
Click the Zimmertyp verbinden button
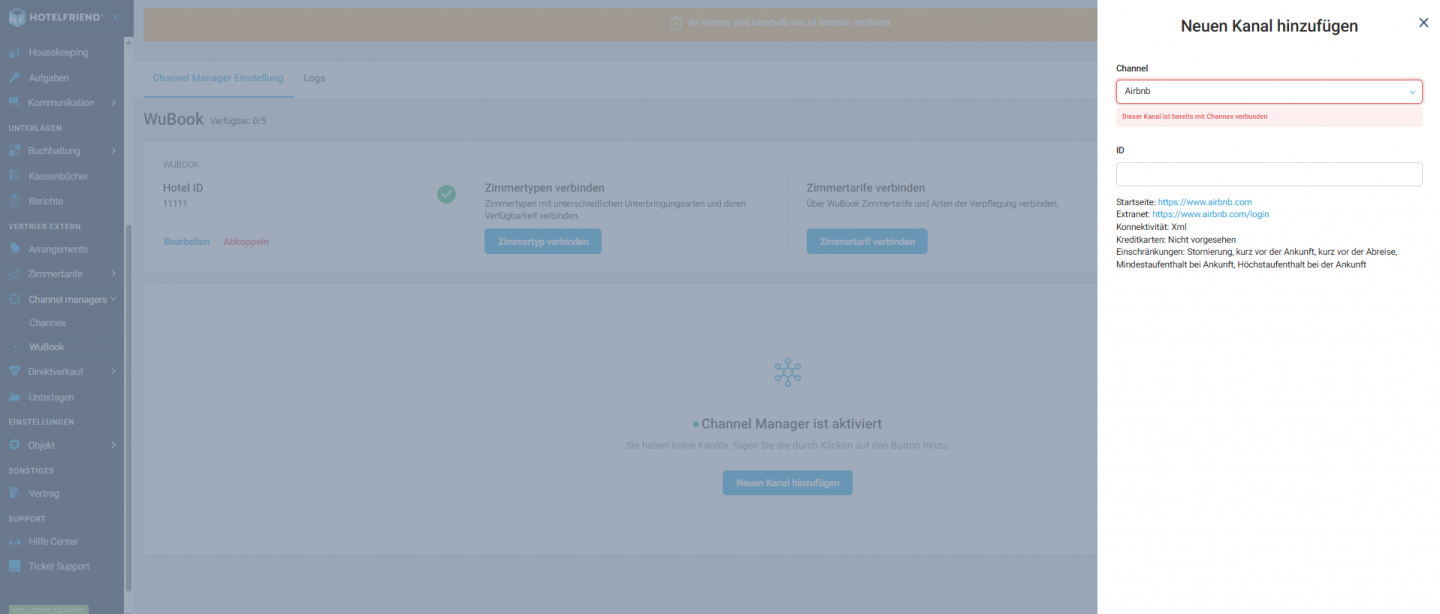click(x=543, y=241)
